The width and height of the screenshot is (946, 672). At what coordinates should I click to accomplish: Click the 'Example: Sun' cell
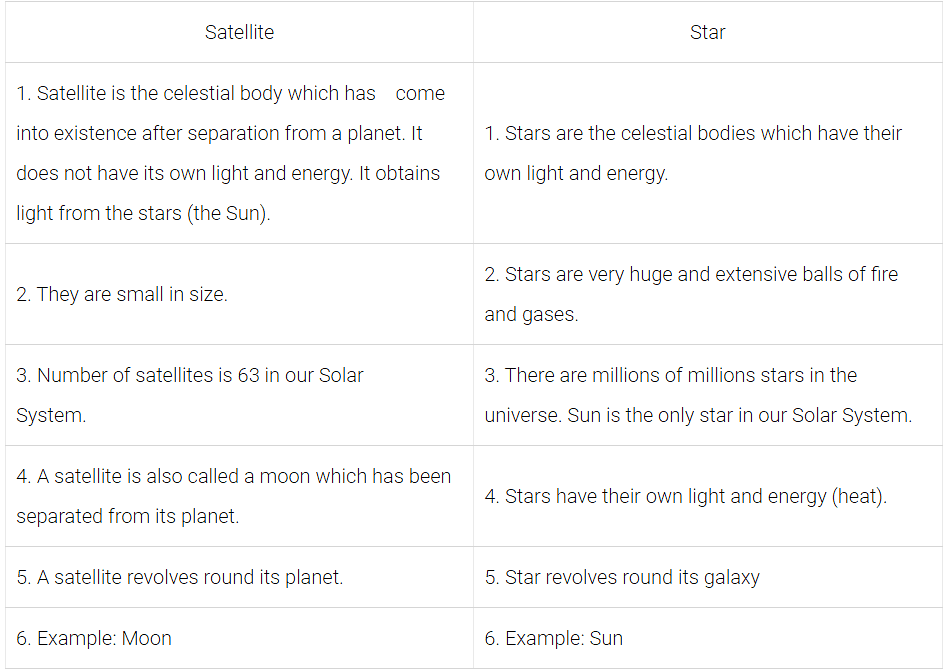(x=554, y=638)
